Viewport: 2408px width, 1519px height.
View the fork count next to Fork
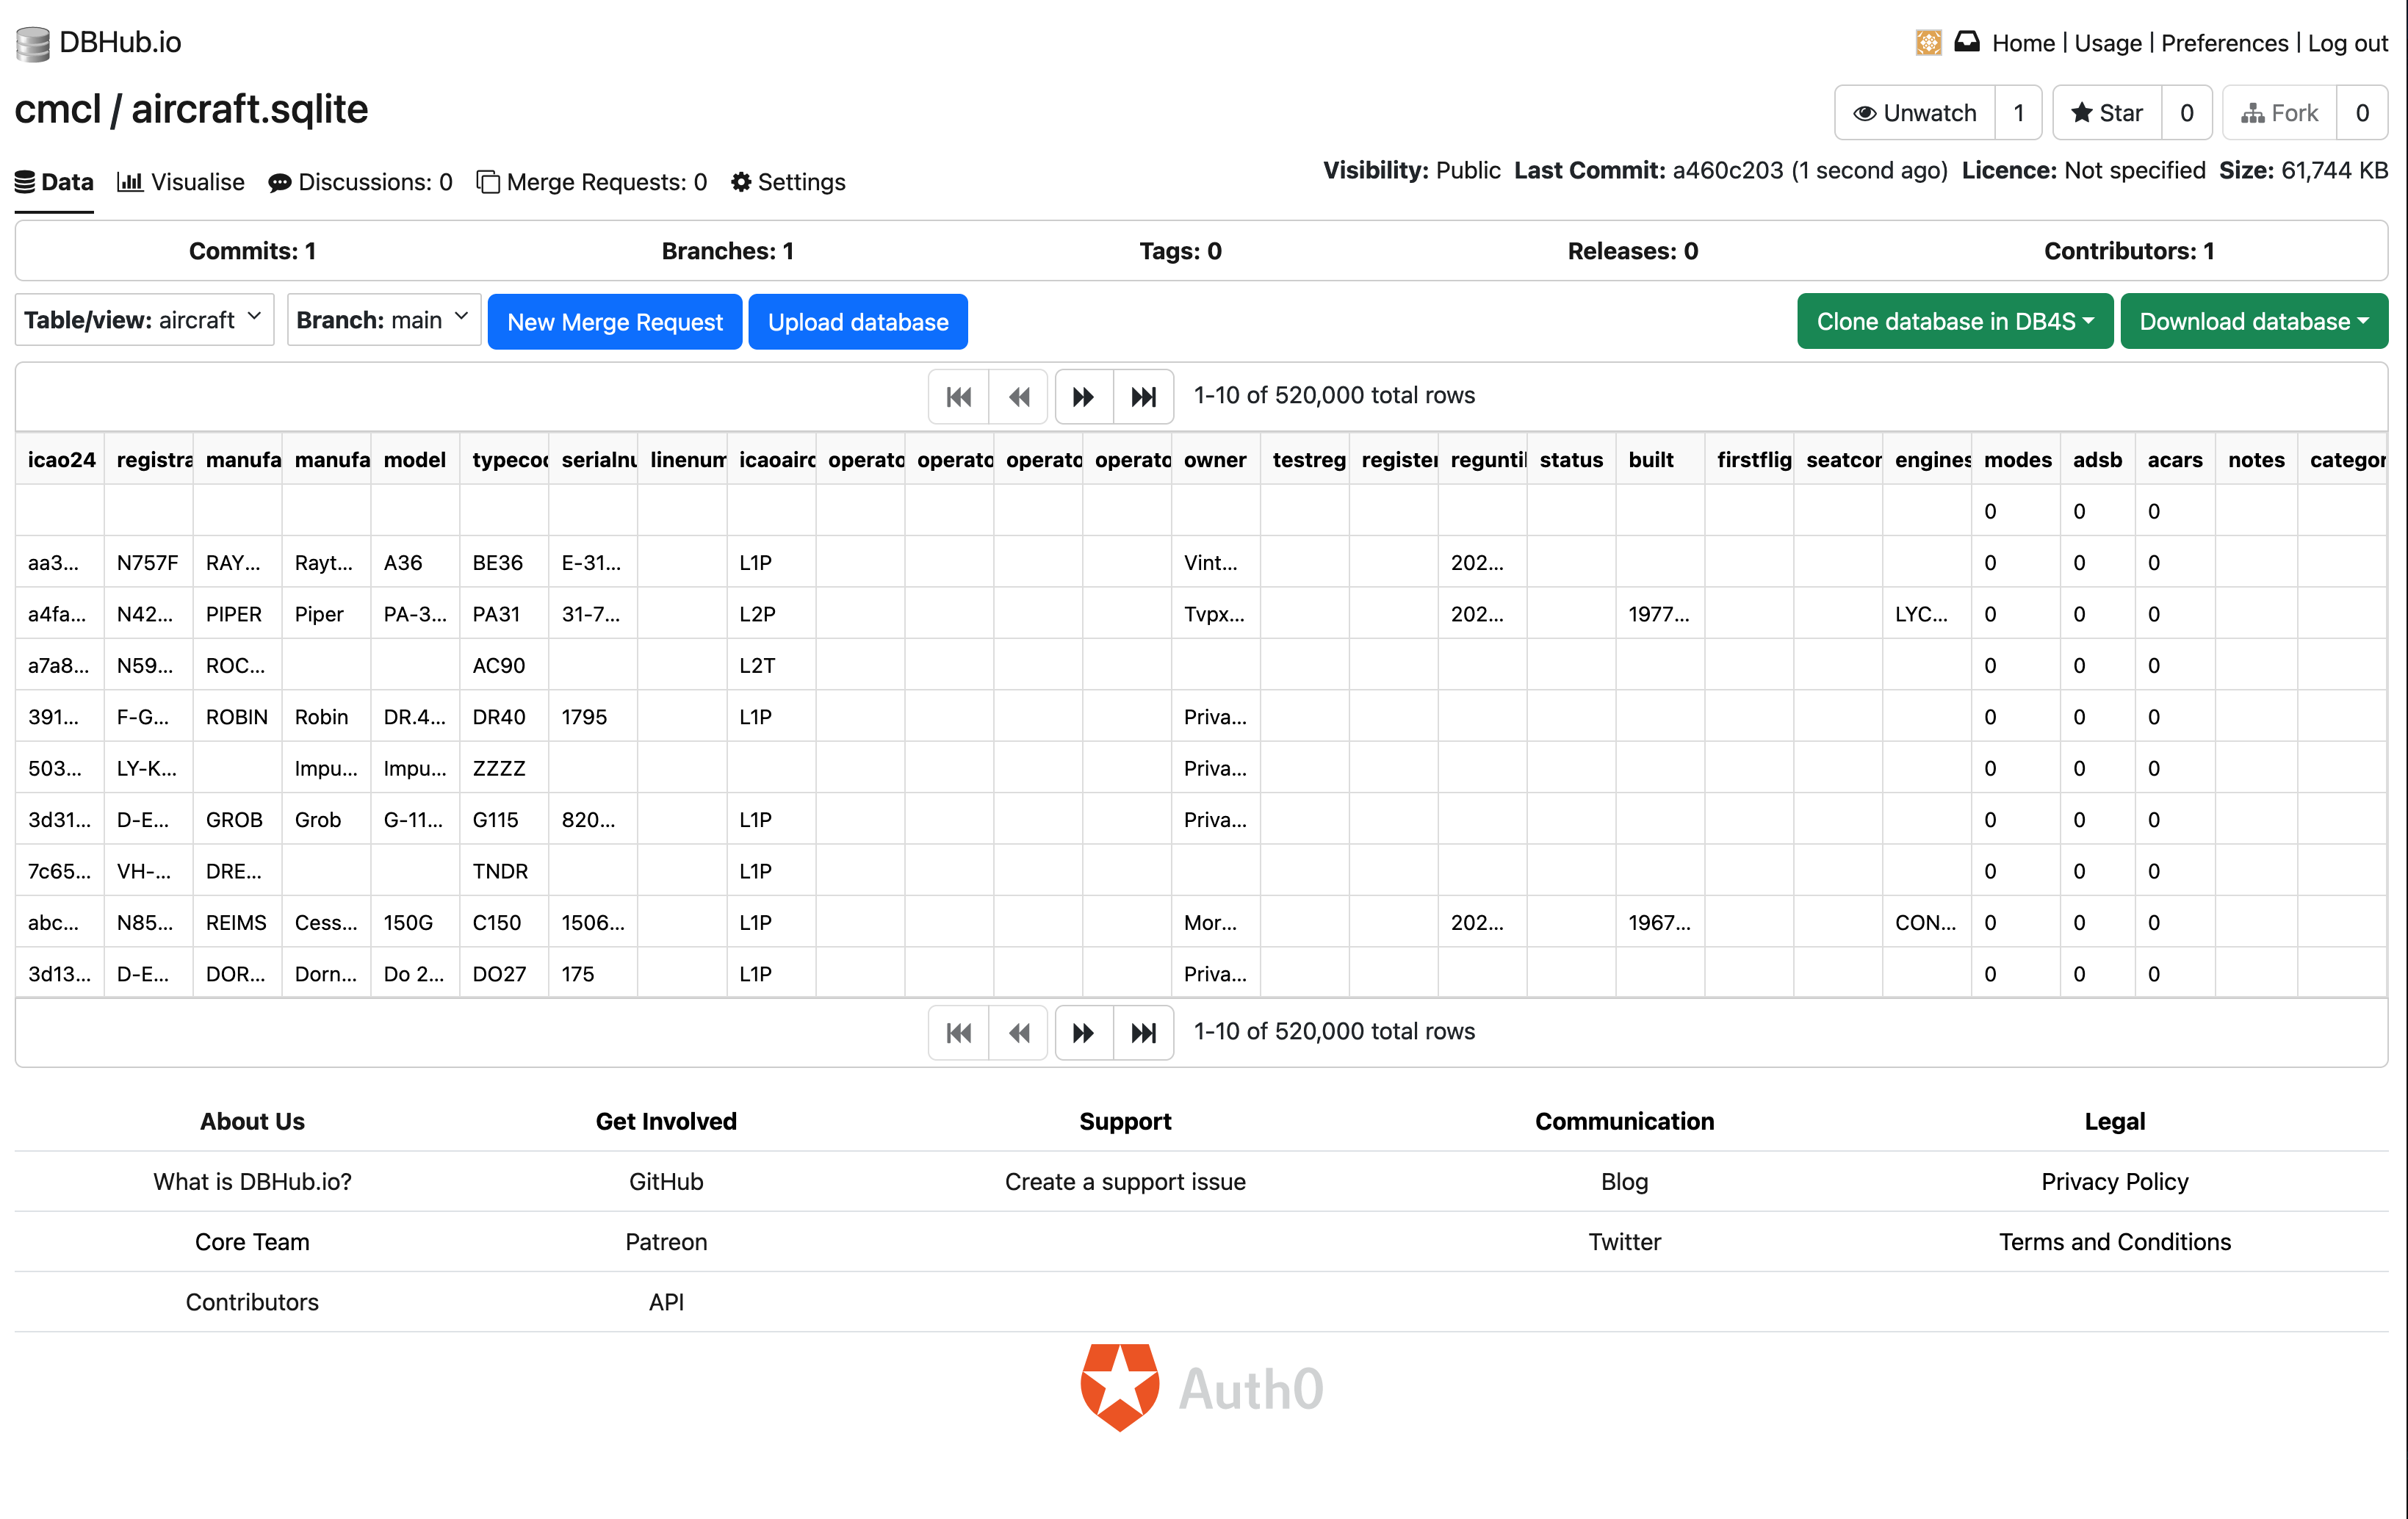coord(2362,113)
